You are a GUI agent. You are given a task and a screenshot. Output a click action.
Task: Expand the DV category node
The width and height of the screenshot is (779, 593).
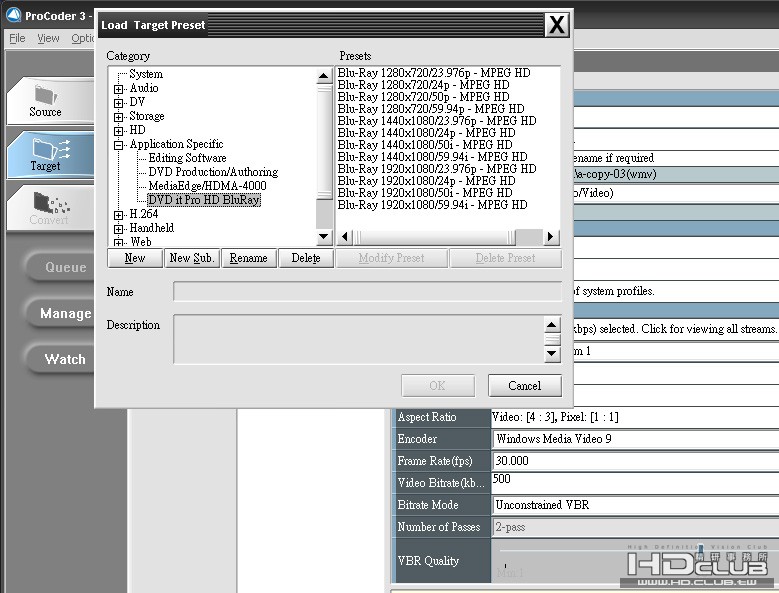pos(118,103)
